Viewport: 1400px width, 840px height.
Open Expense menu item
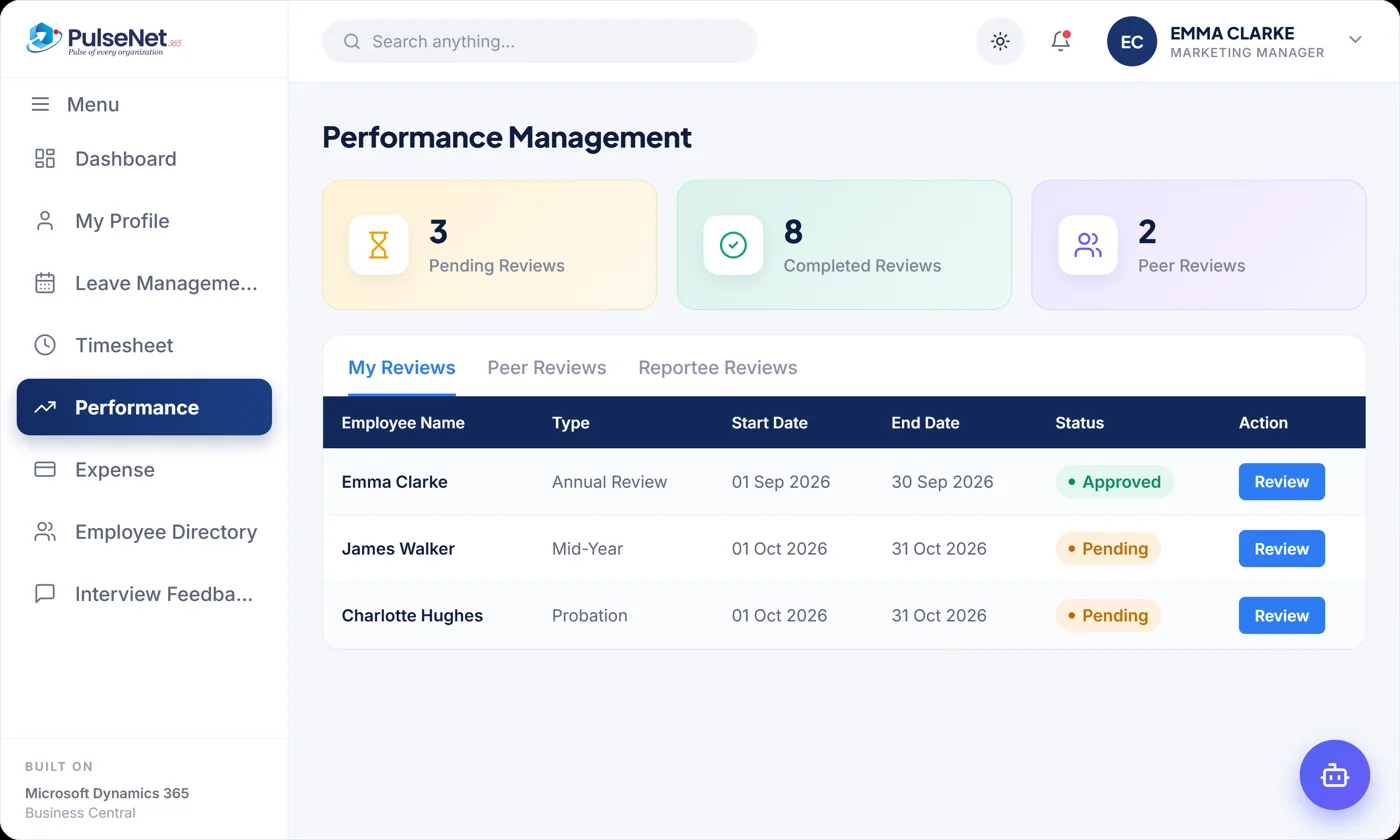tap(144, 469)
